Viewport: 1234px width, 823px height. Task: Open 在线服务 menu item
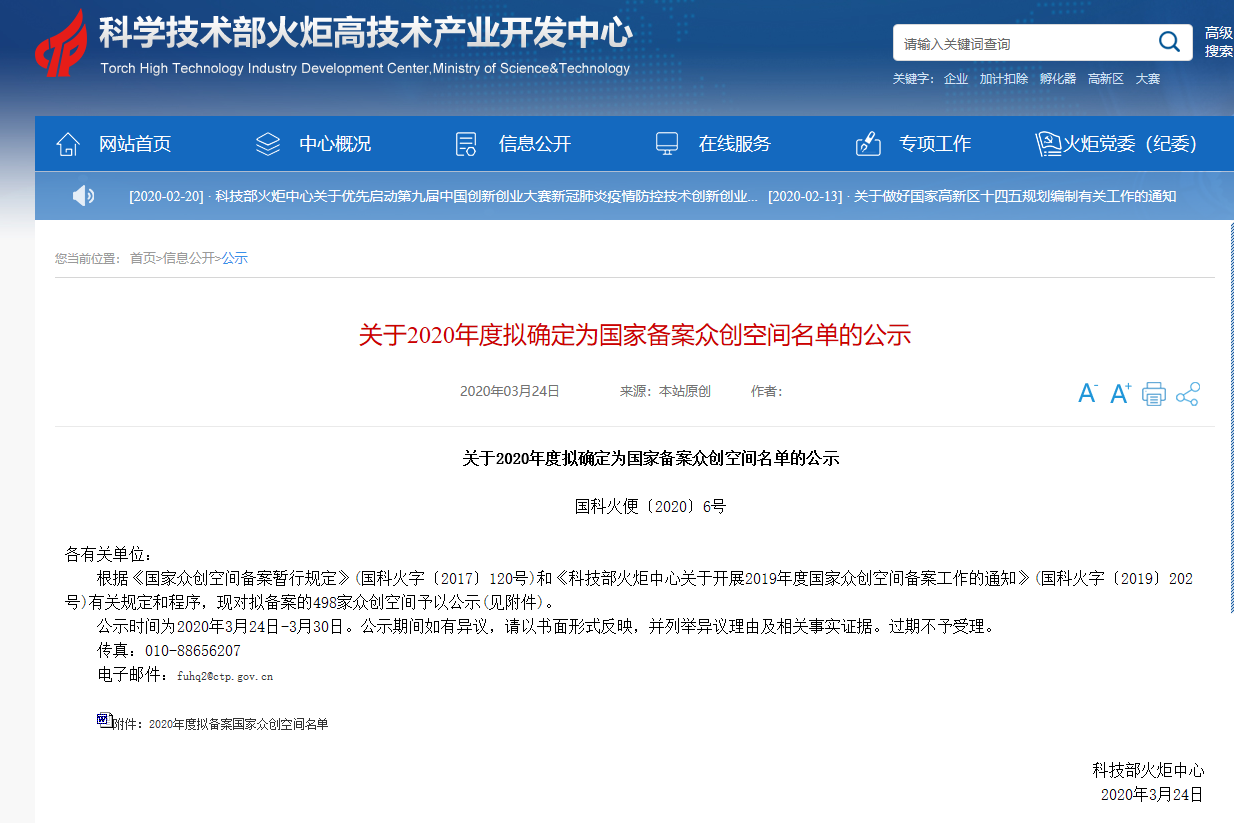735,144
